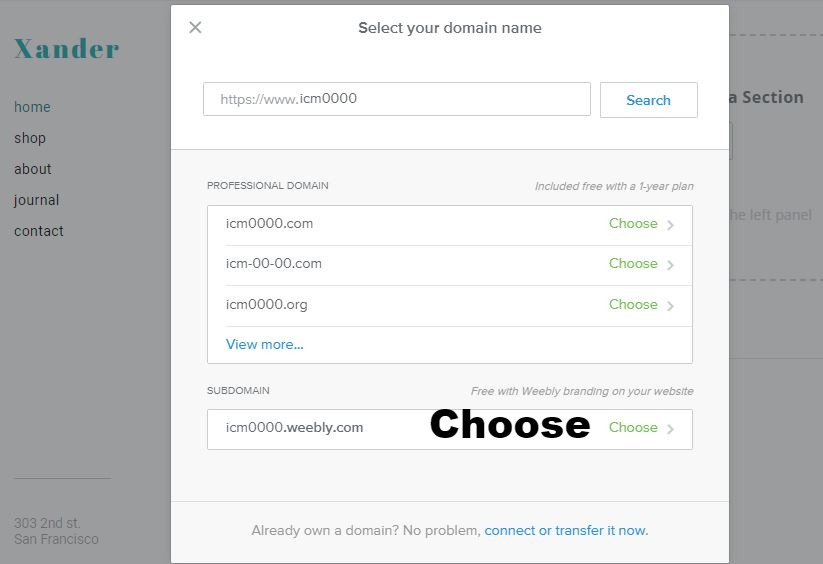Open the contact page link
The height and width of the screenshot is (564, 823).
[x=39, y=231]
